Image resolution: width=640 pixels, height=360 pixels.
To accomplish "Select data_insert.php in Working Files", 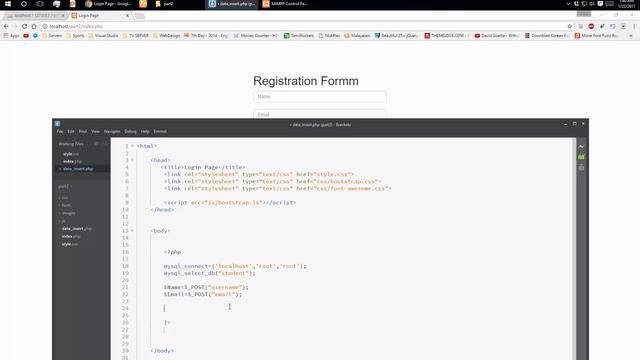I will [x=78, y=169].
